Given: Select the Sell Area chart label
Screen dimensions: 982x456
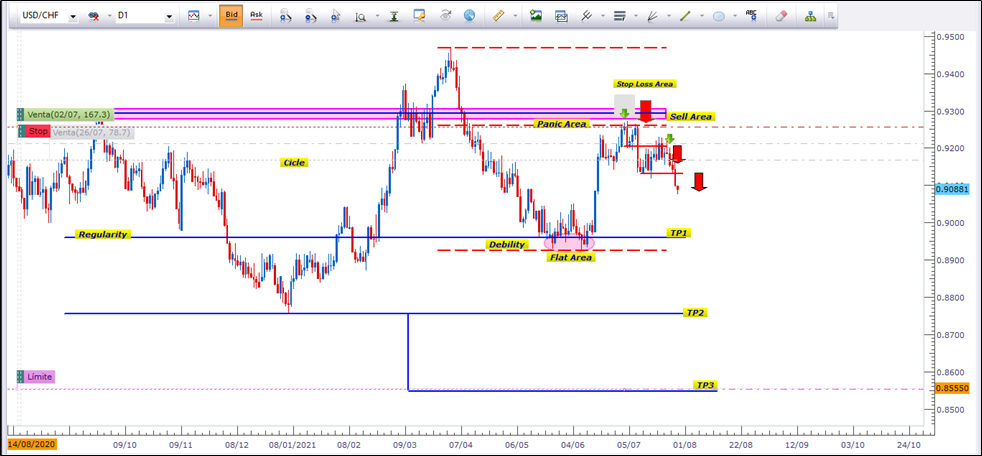Looking at the screenshot, I should 691,117.
